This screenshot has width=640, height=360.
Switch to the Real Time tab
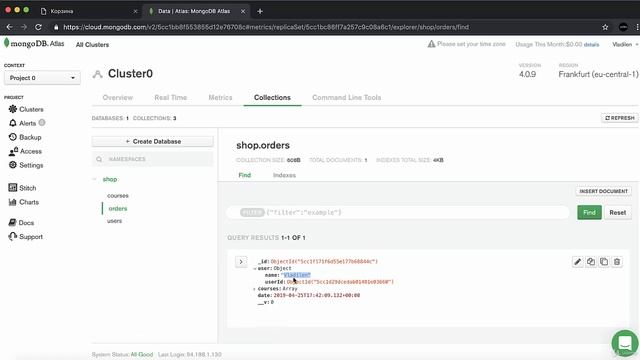tap(171, 98)
